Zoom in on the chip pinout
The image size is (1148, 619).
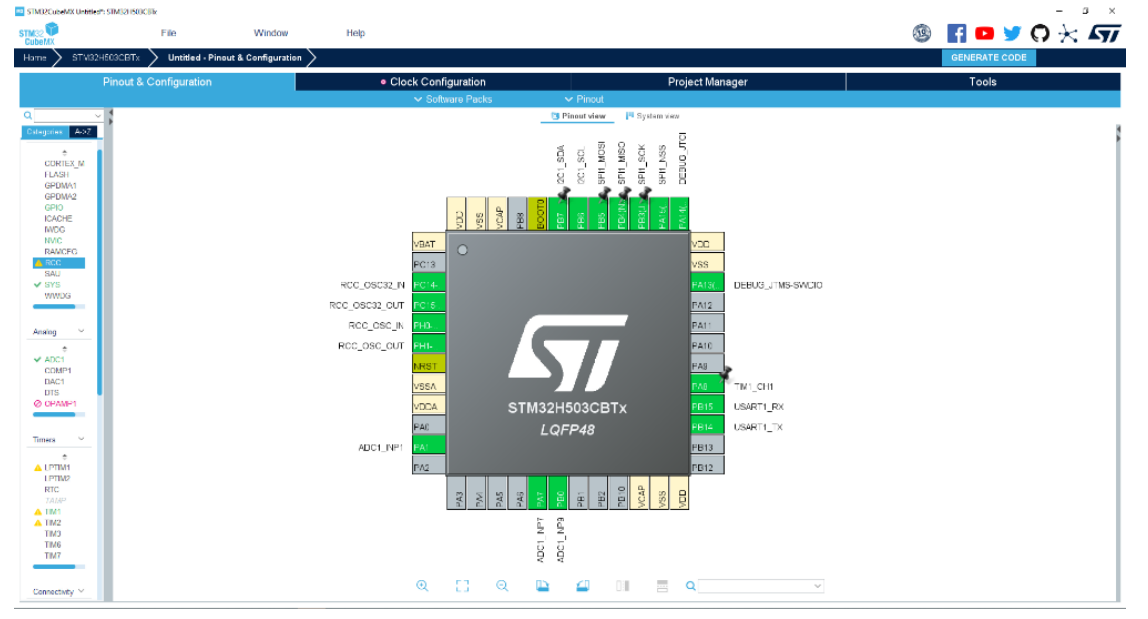point(422,586)
